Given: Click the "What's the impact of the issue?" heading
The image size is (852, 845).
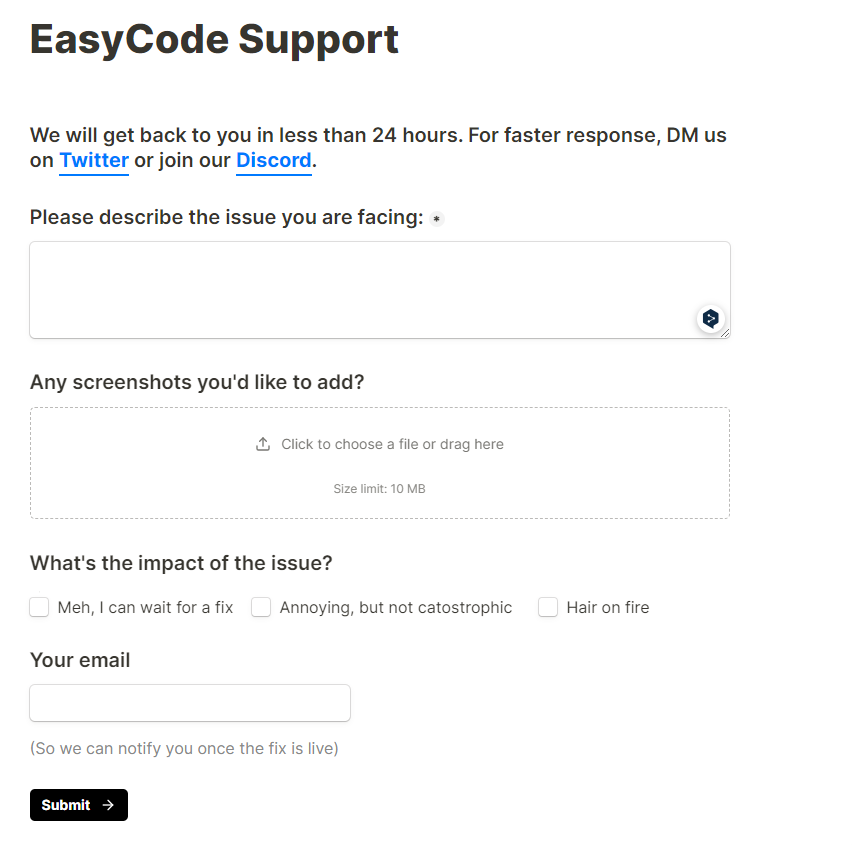Looking at the screenshot, I should pyautogui.click(x=180, y=563).
